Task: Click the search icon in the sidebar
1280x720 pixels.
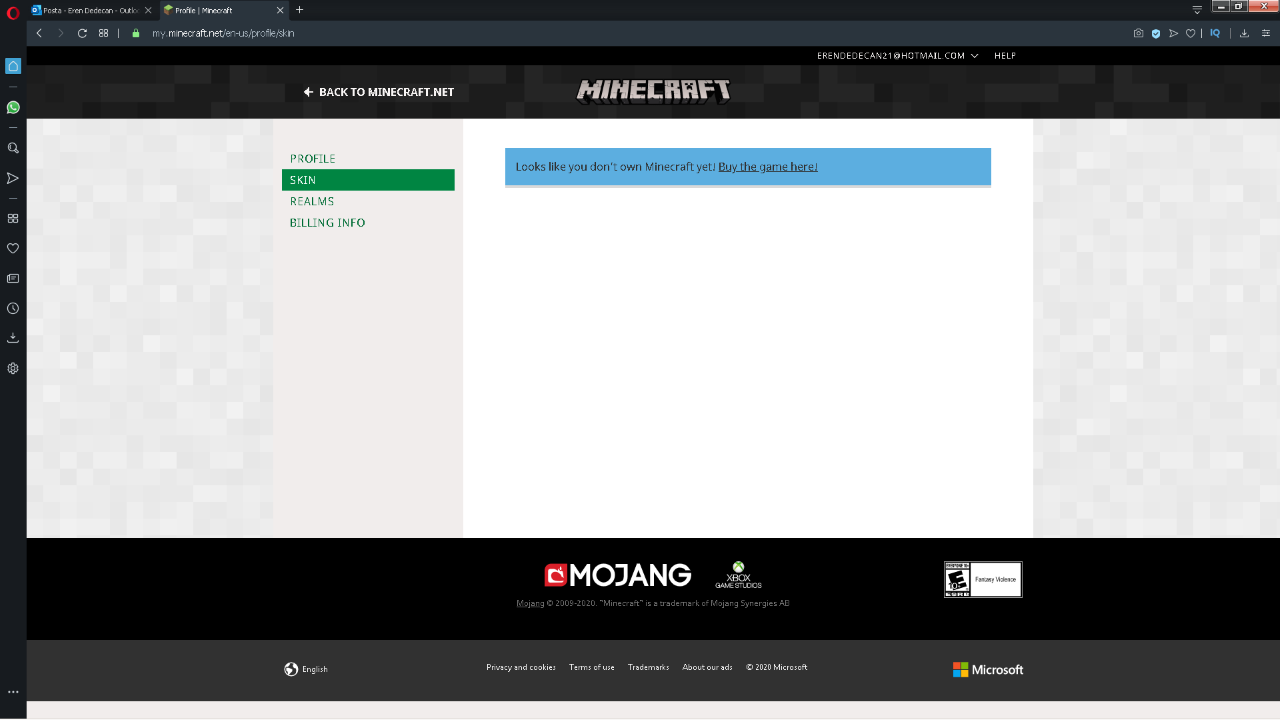Action: (x=13, y=148)
